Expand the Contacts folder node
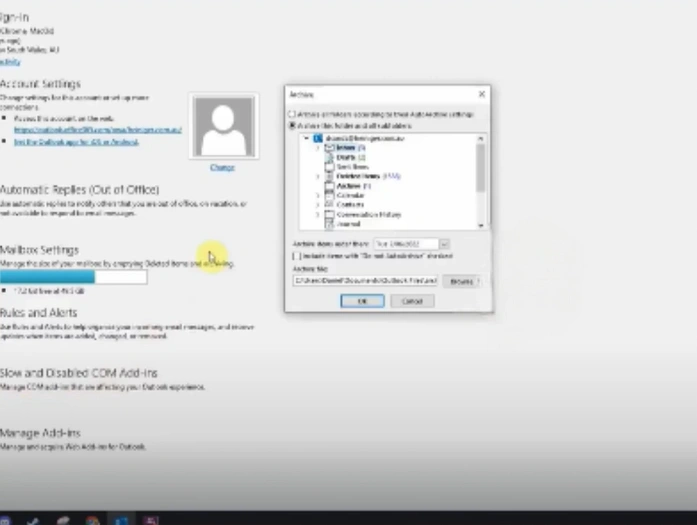 (317, 205)
